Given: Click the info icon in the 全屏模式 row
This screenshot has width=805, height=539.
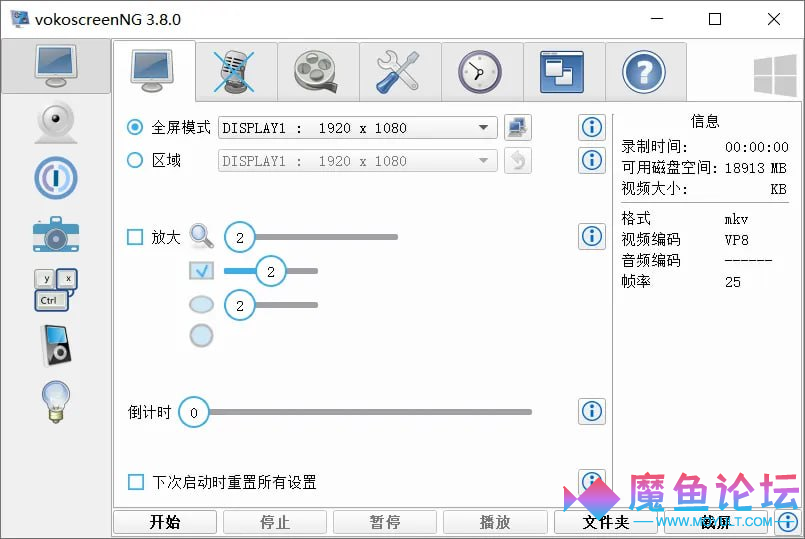Looking at the screenshot, I should 592,127.
